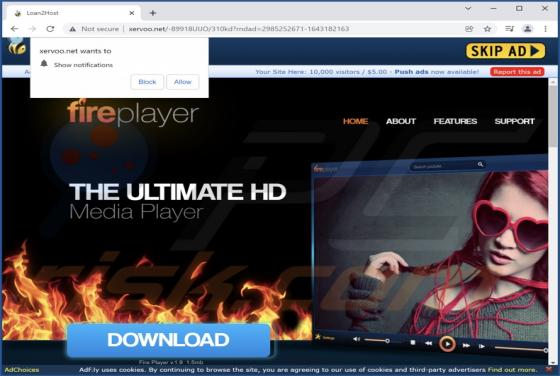Open the ABOUT menu item
560x376 pixels.
(401, 121)
